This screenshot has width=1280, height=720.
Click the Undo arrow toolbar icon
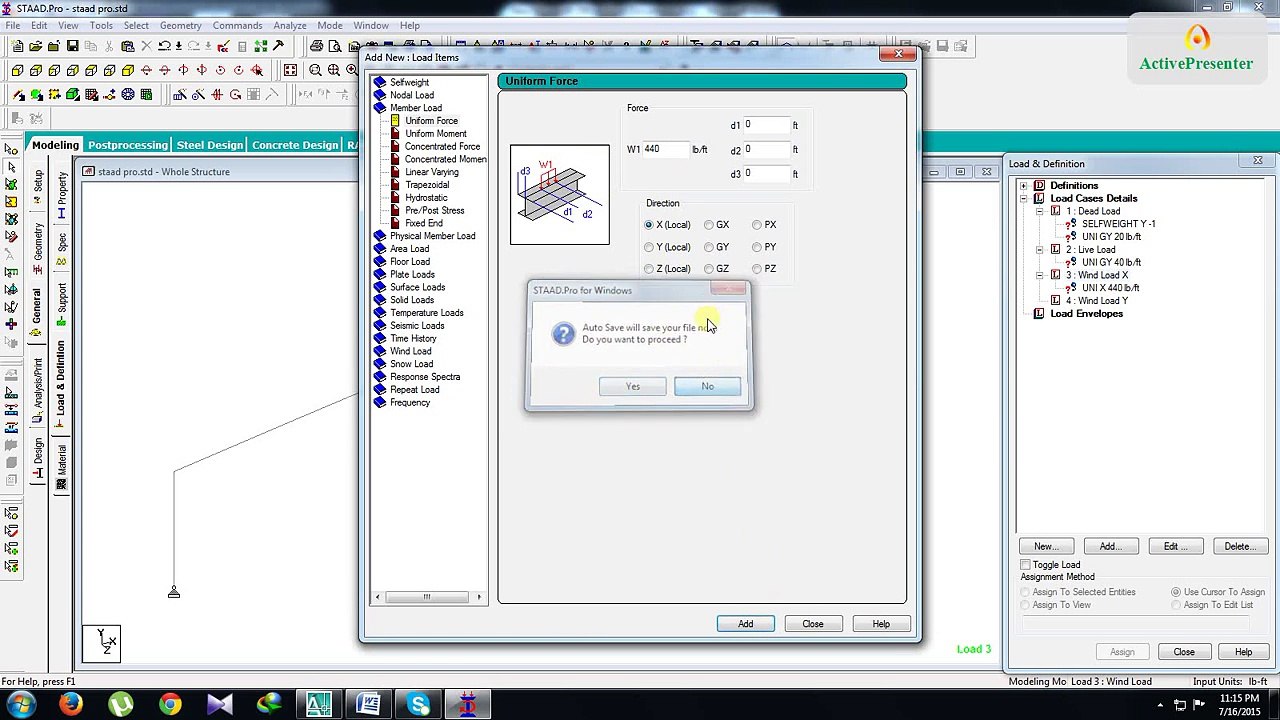(x=164, y=46)
